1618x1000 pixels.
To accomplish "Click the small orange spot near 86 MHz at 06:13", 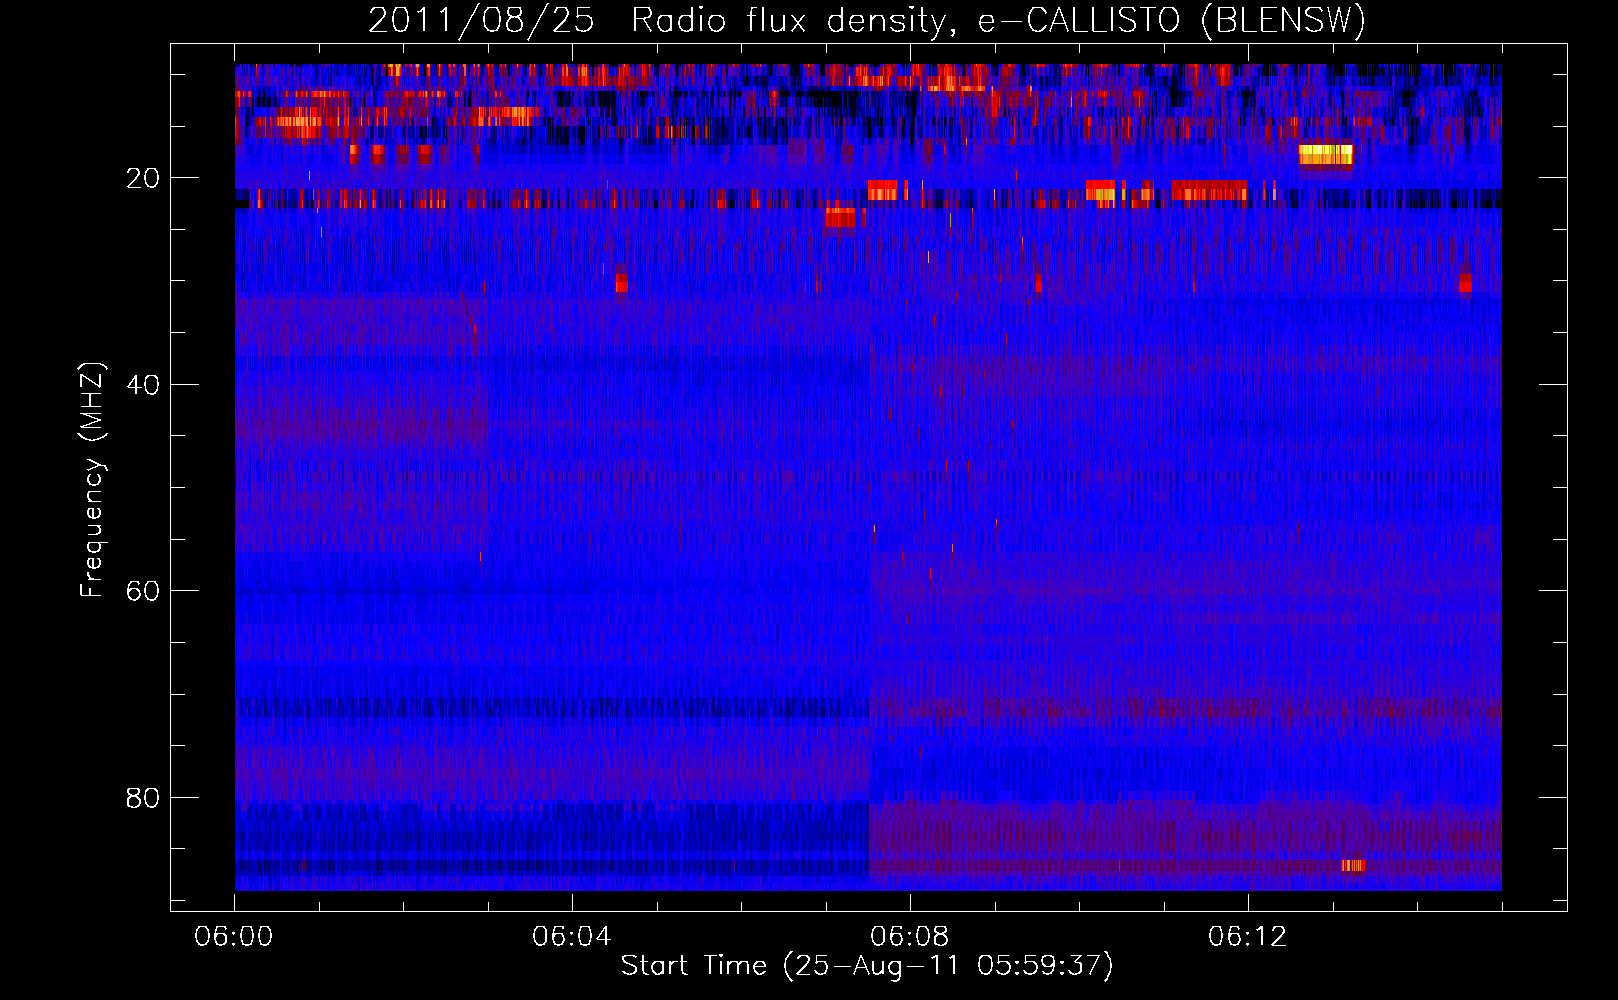I will click(1353, 865).
